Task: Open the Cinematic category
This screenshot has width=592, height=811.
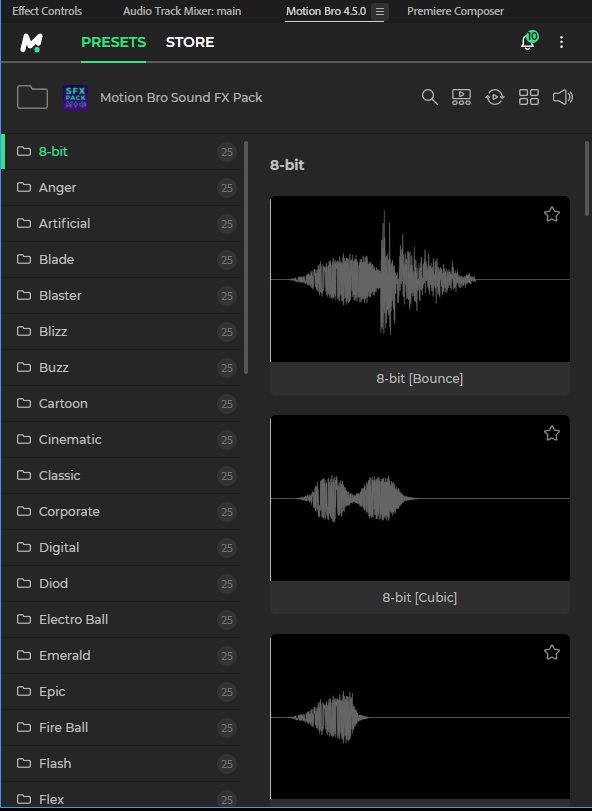Action: pos(122,439)
